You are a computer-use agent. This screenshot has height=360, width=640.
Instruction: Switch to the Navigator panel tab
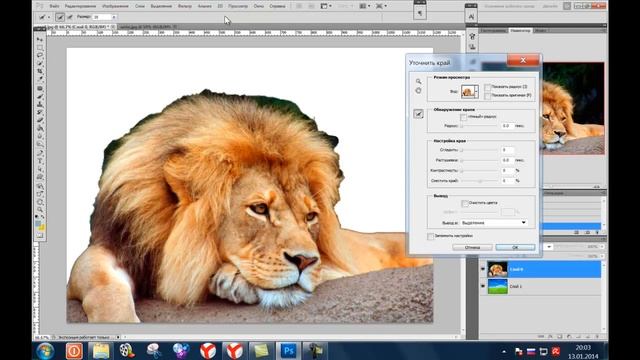(x=520, y=30)
